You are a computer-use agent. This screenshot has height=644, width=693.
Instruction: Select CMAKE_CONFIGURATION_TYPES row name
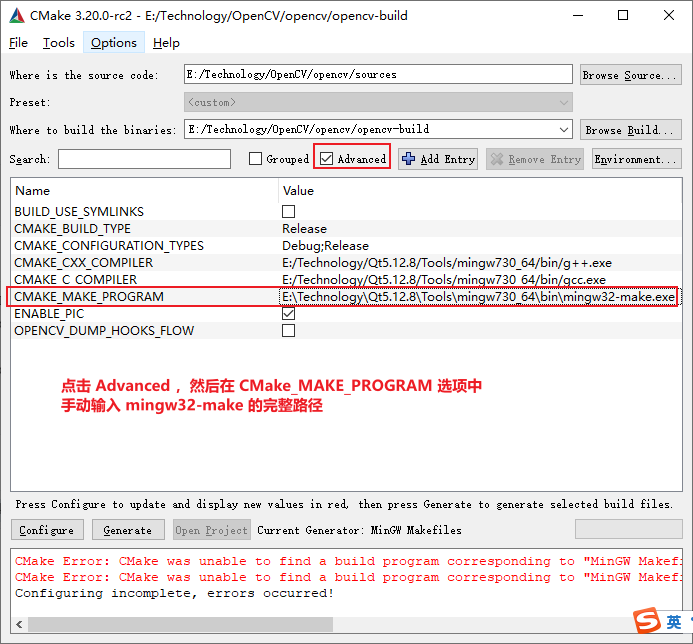[109, 246]
